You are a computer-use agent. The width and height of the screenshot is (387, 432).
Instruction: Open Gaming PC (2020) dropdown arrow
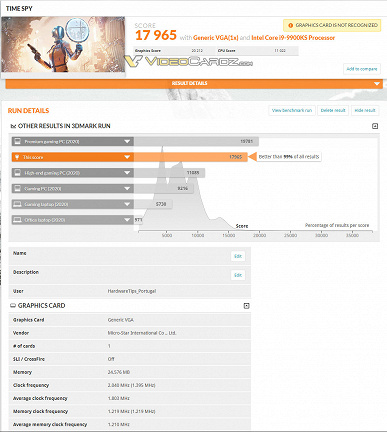127,189
